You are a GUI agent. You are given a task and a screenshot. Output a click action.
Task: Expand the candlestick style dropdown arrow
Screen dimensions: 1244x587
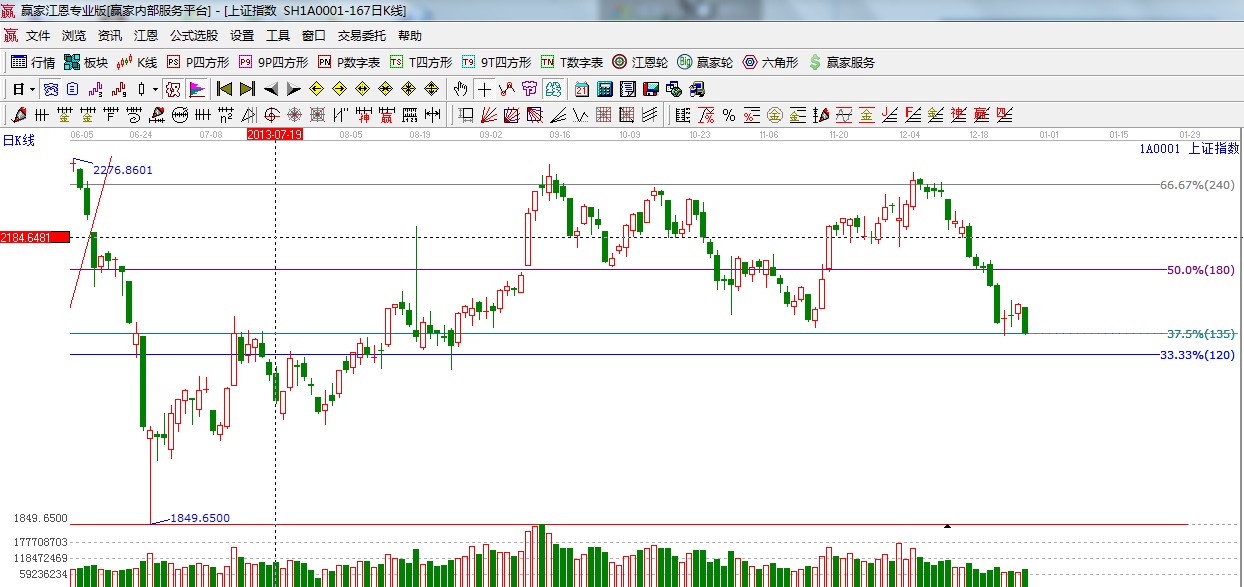pos(155,89)
